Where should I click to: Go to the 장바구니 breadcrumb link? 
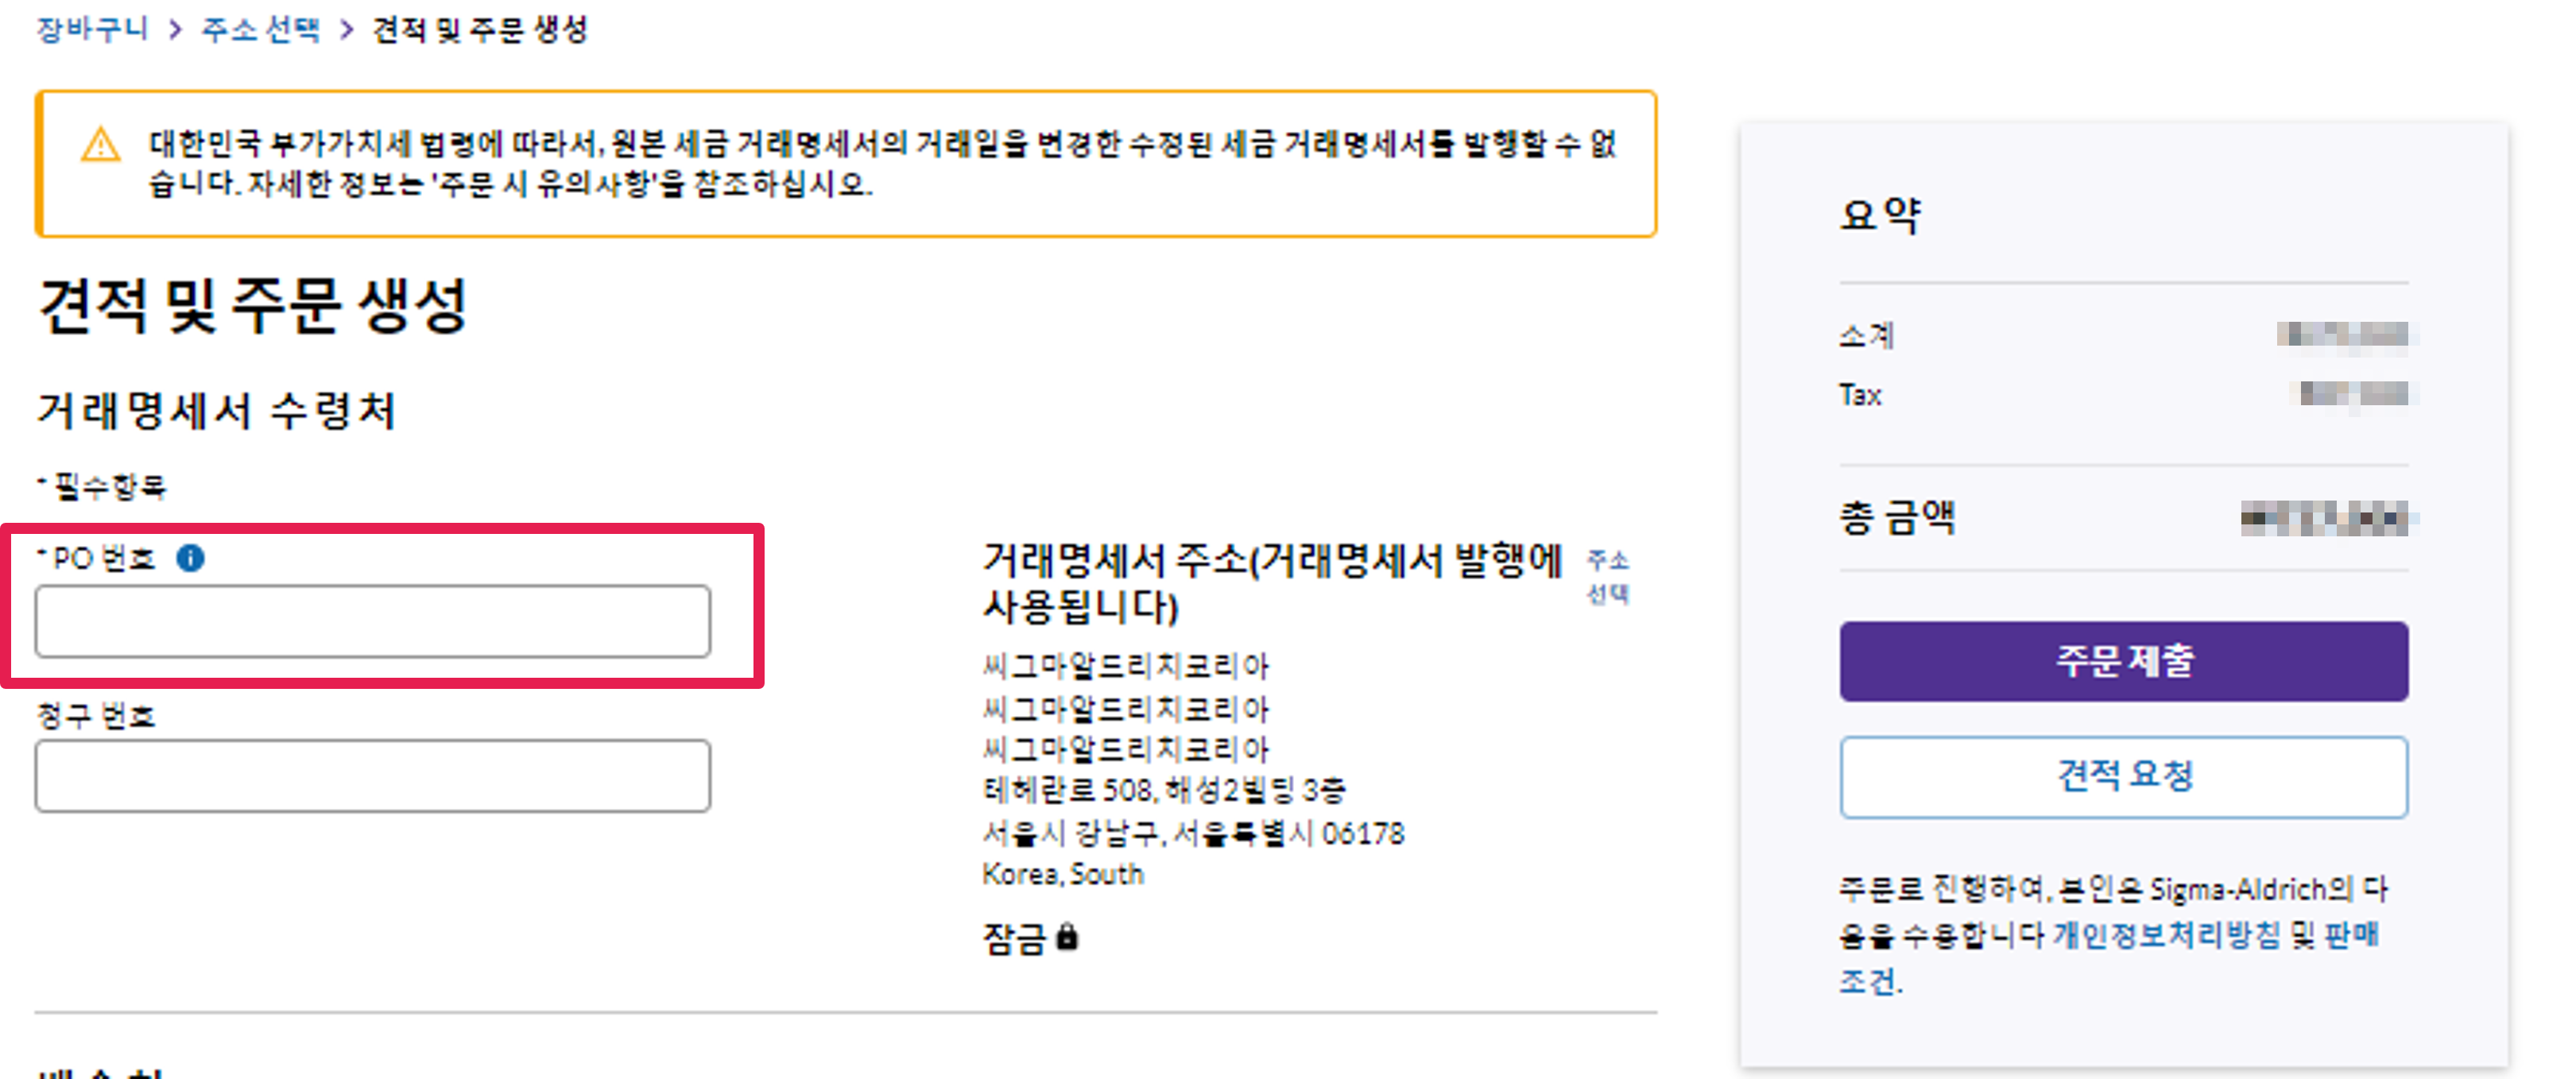92,30
